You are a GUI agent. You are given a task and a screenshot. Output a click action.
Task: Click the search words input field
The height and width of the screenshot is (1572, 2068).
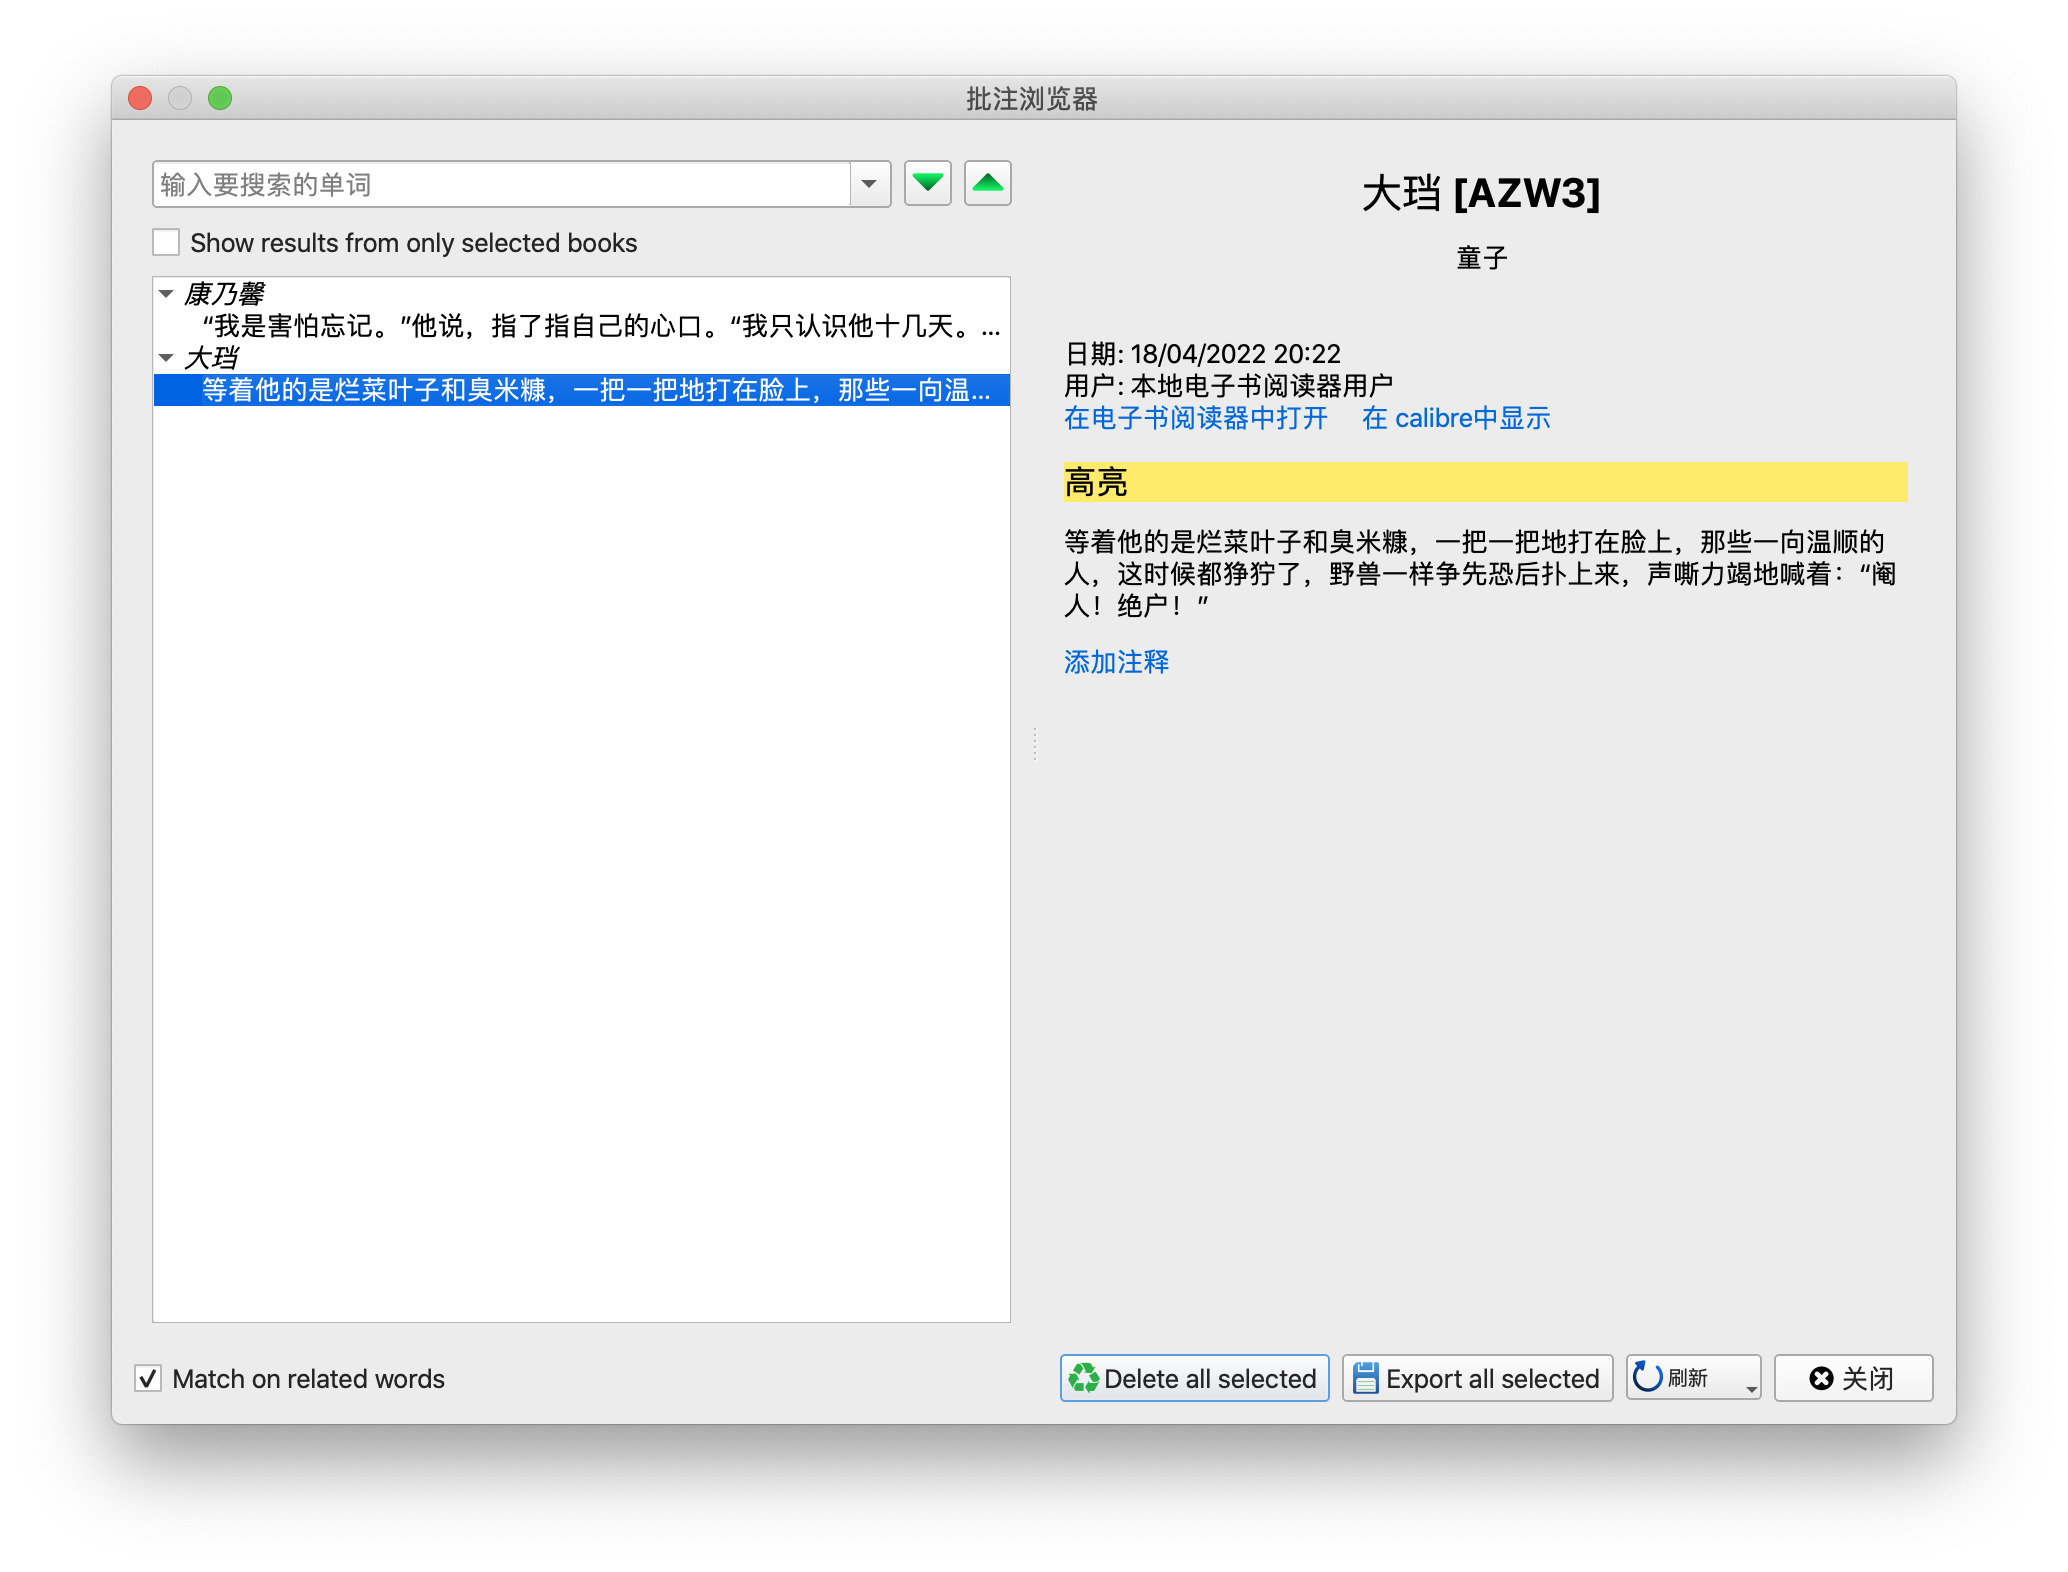[500, 184]
